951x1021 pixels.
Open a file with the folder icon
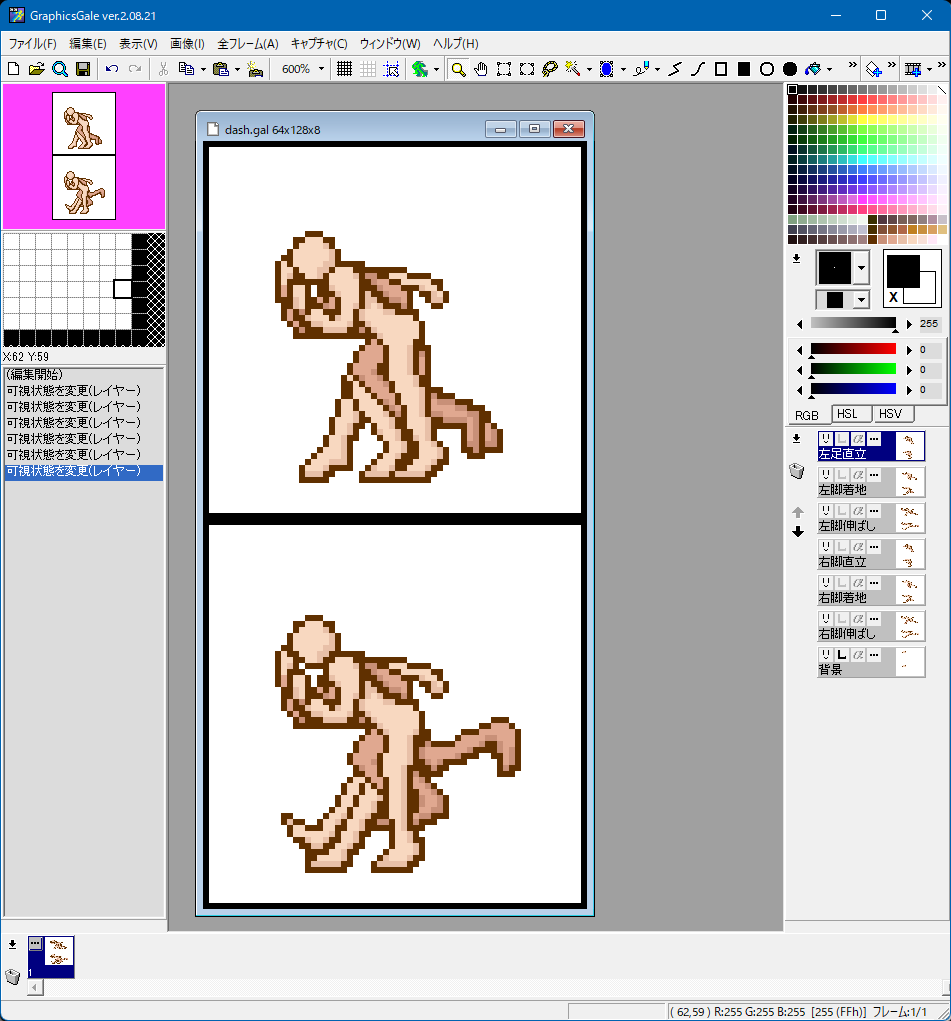coord(36,69)
